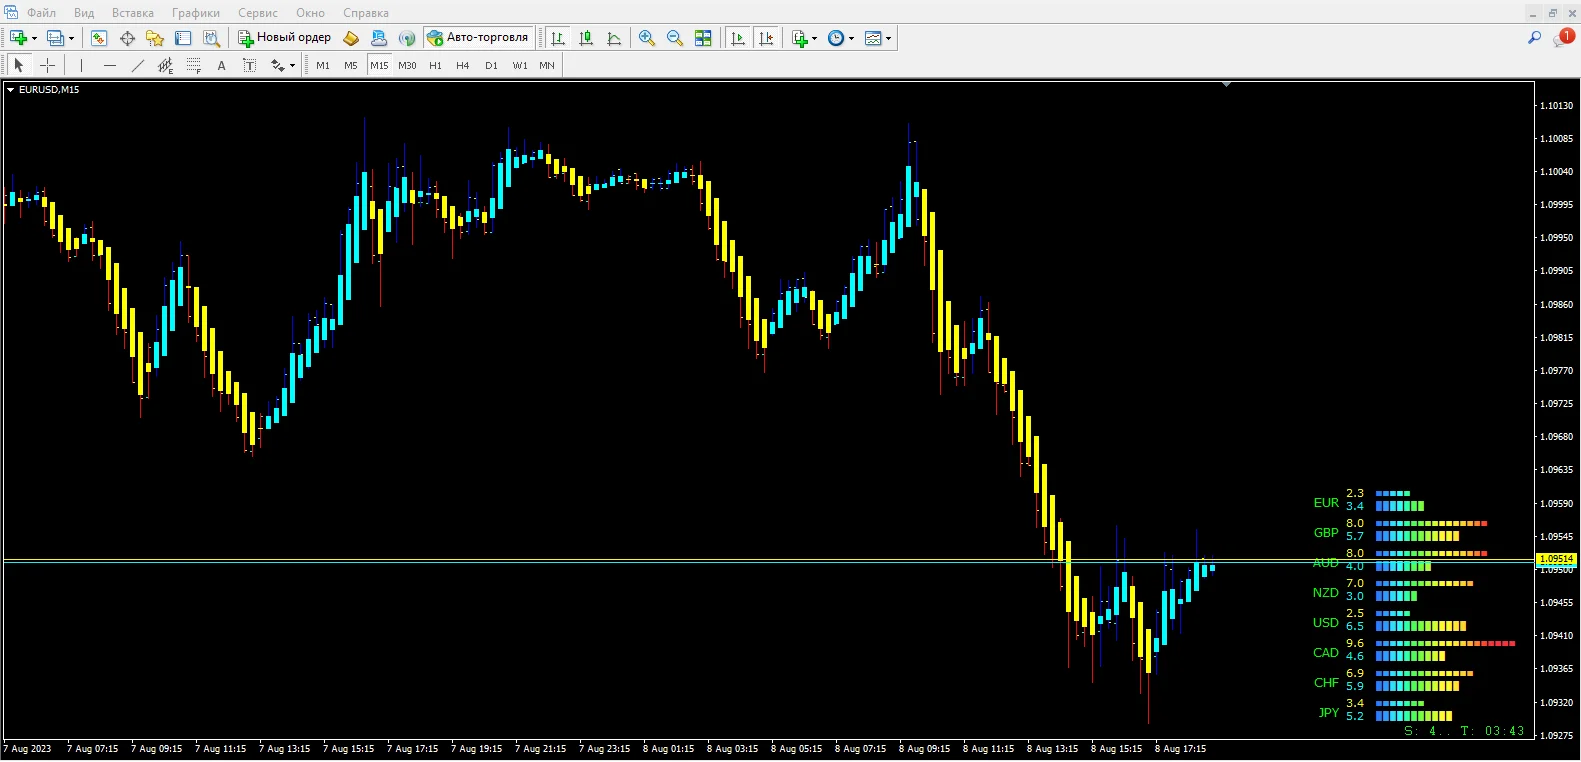Image resolution: width=1581 pixels, height=762 pixels.
Task: Open the Окно menu
Action: pos(310,13)
